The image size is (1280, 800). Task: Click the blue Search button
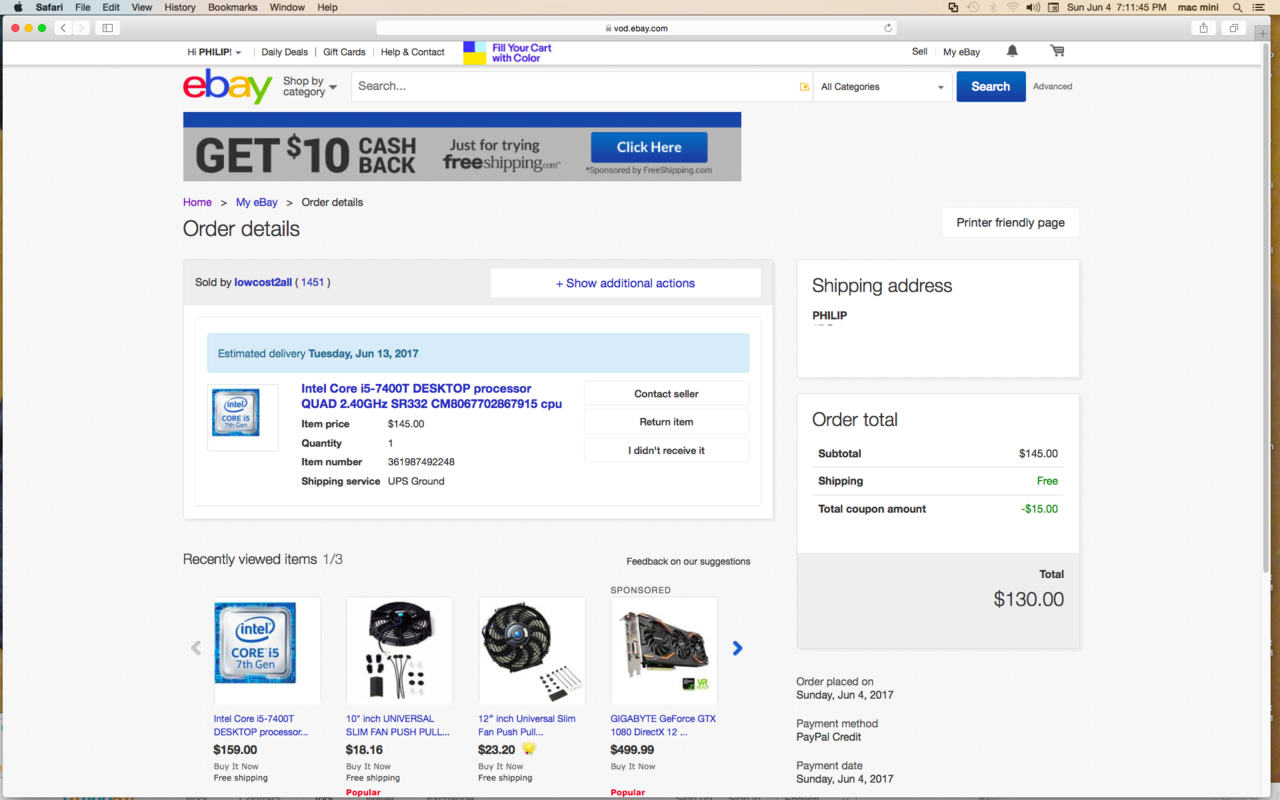point(991,87)
